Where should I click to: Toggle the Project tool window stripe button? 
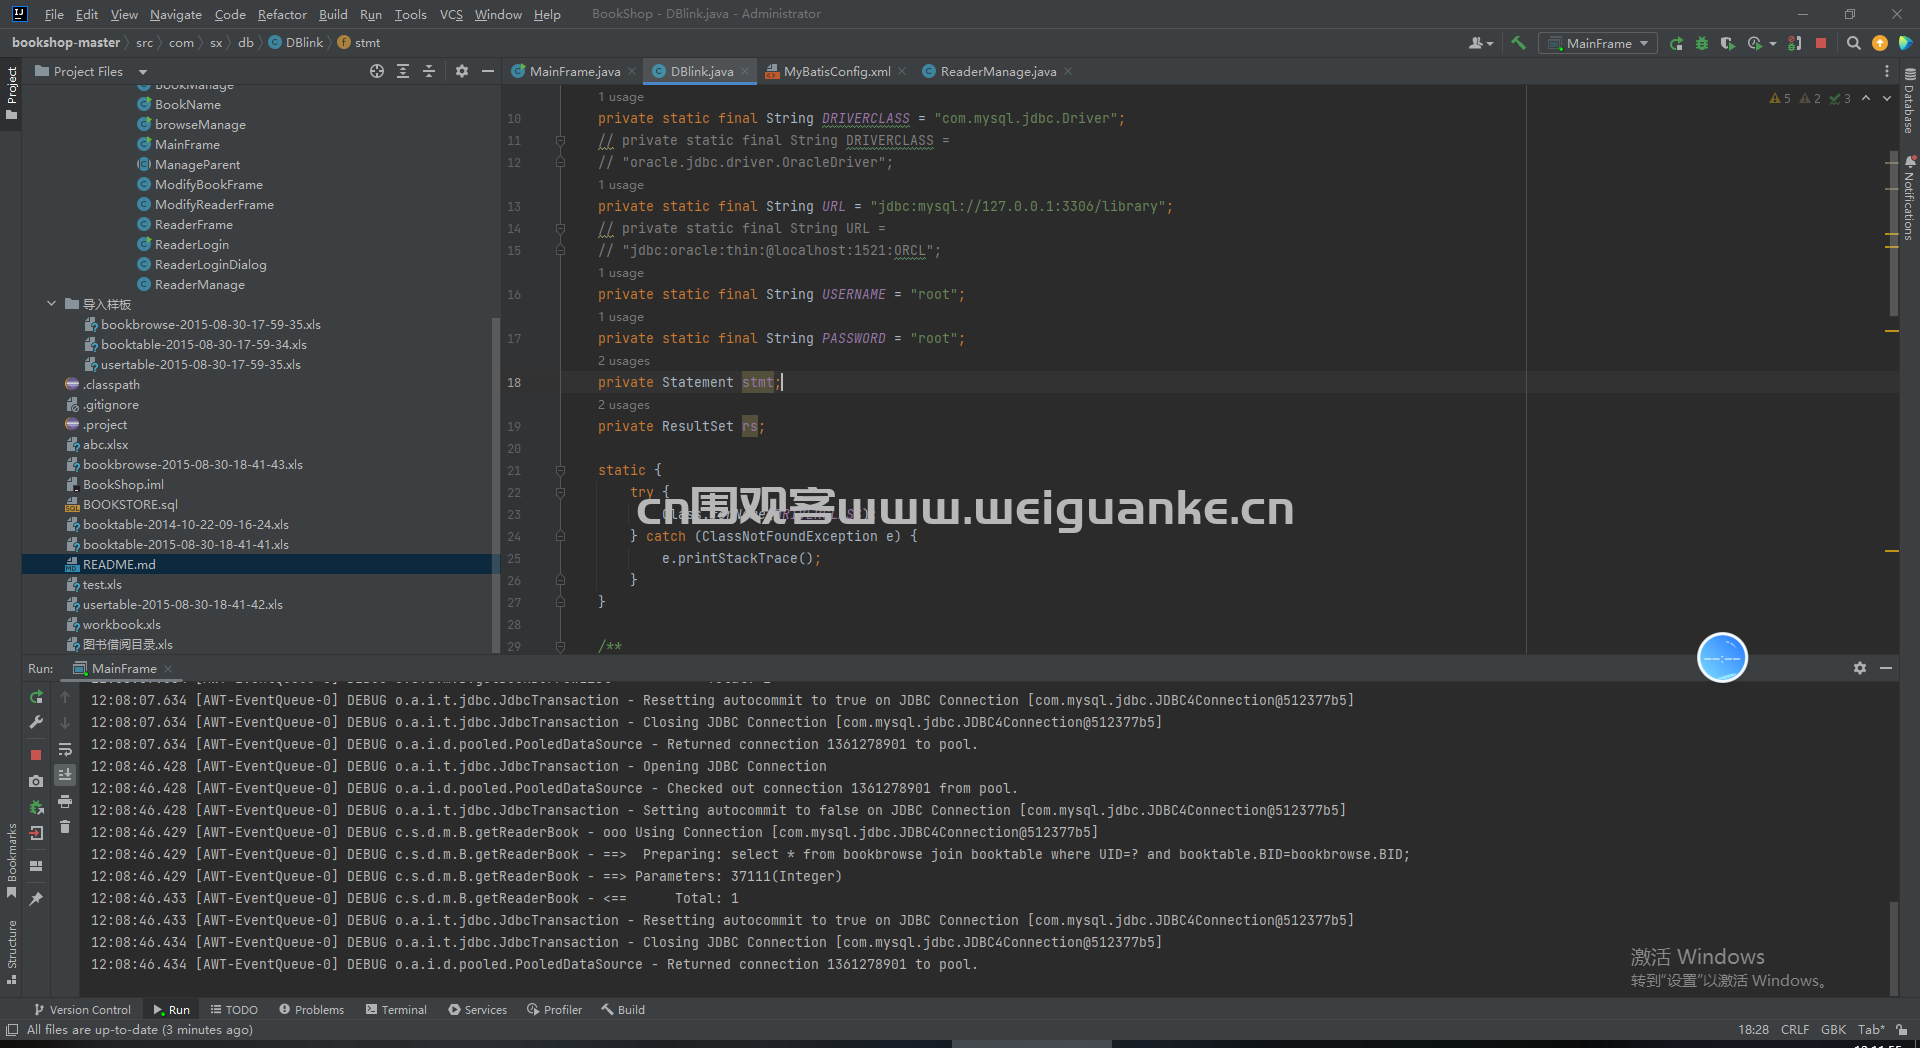pyautogui.click(x=11, y=93)
